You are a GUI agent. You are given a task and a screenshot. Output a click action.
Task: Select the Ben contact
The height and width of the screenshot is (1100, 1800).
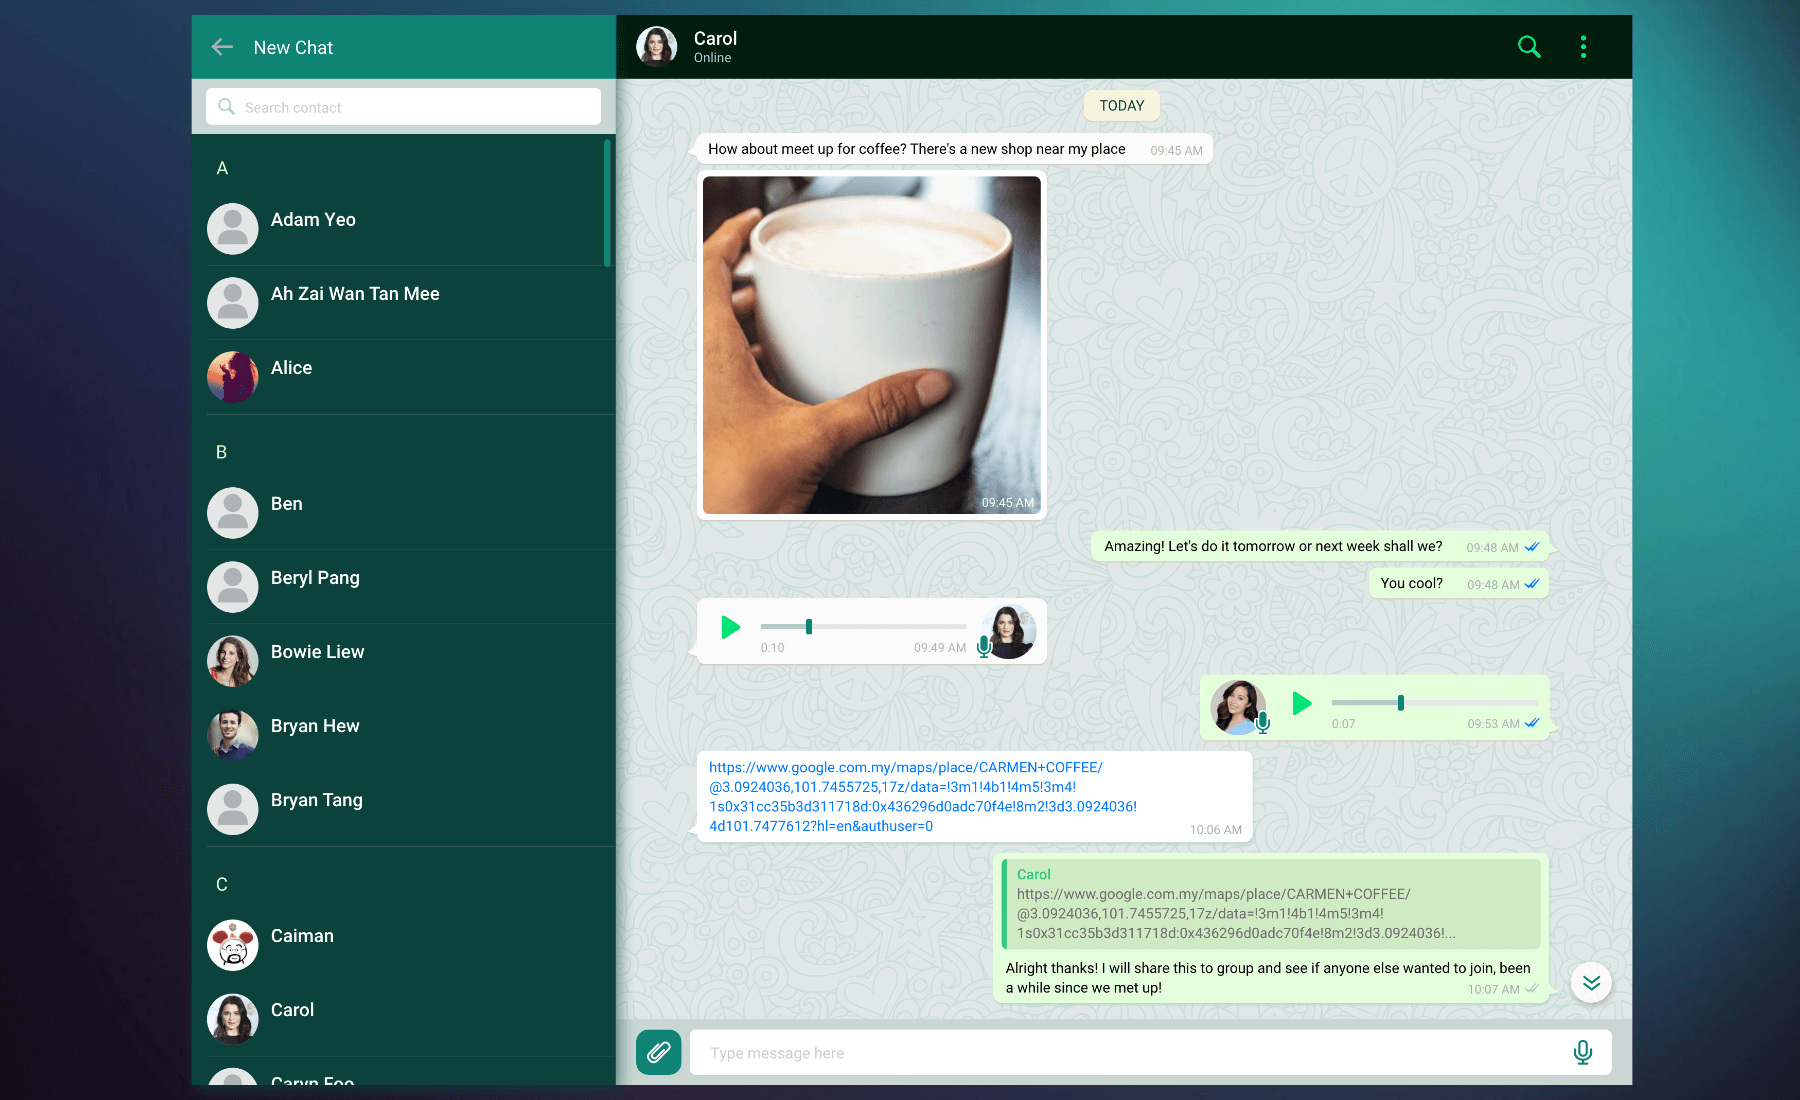[x=410, y=513]
